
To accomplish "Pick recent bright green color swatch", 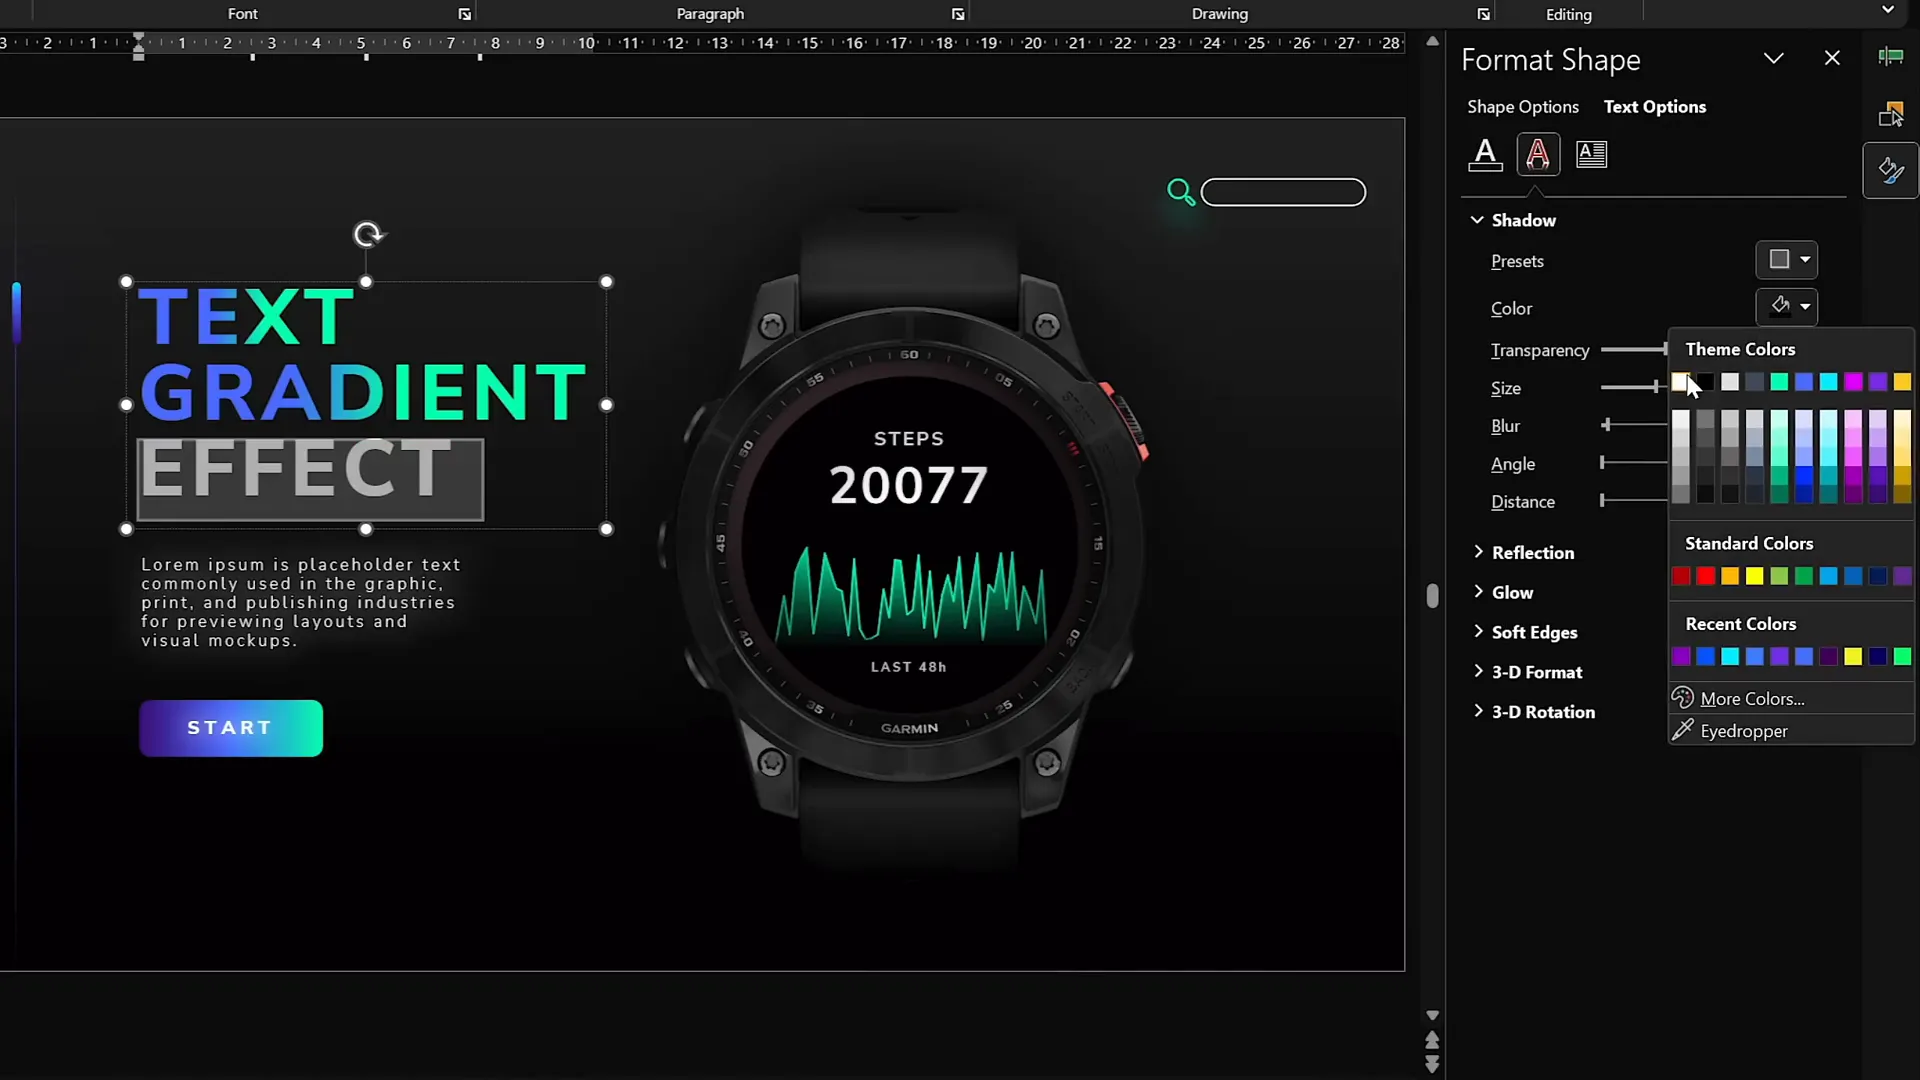I will click(1902, 656).
